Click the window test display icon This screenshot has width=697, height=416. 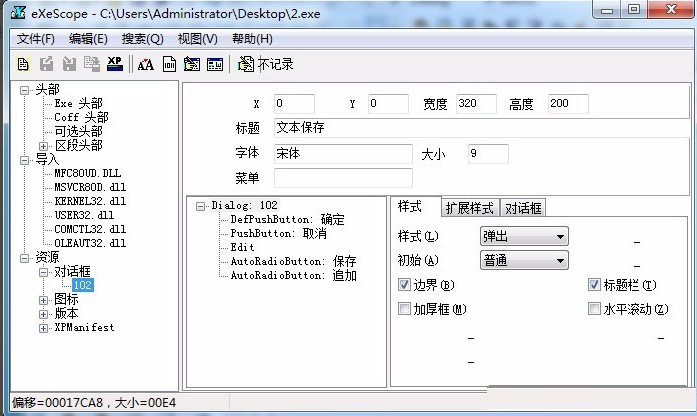pos(215,65)
